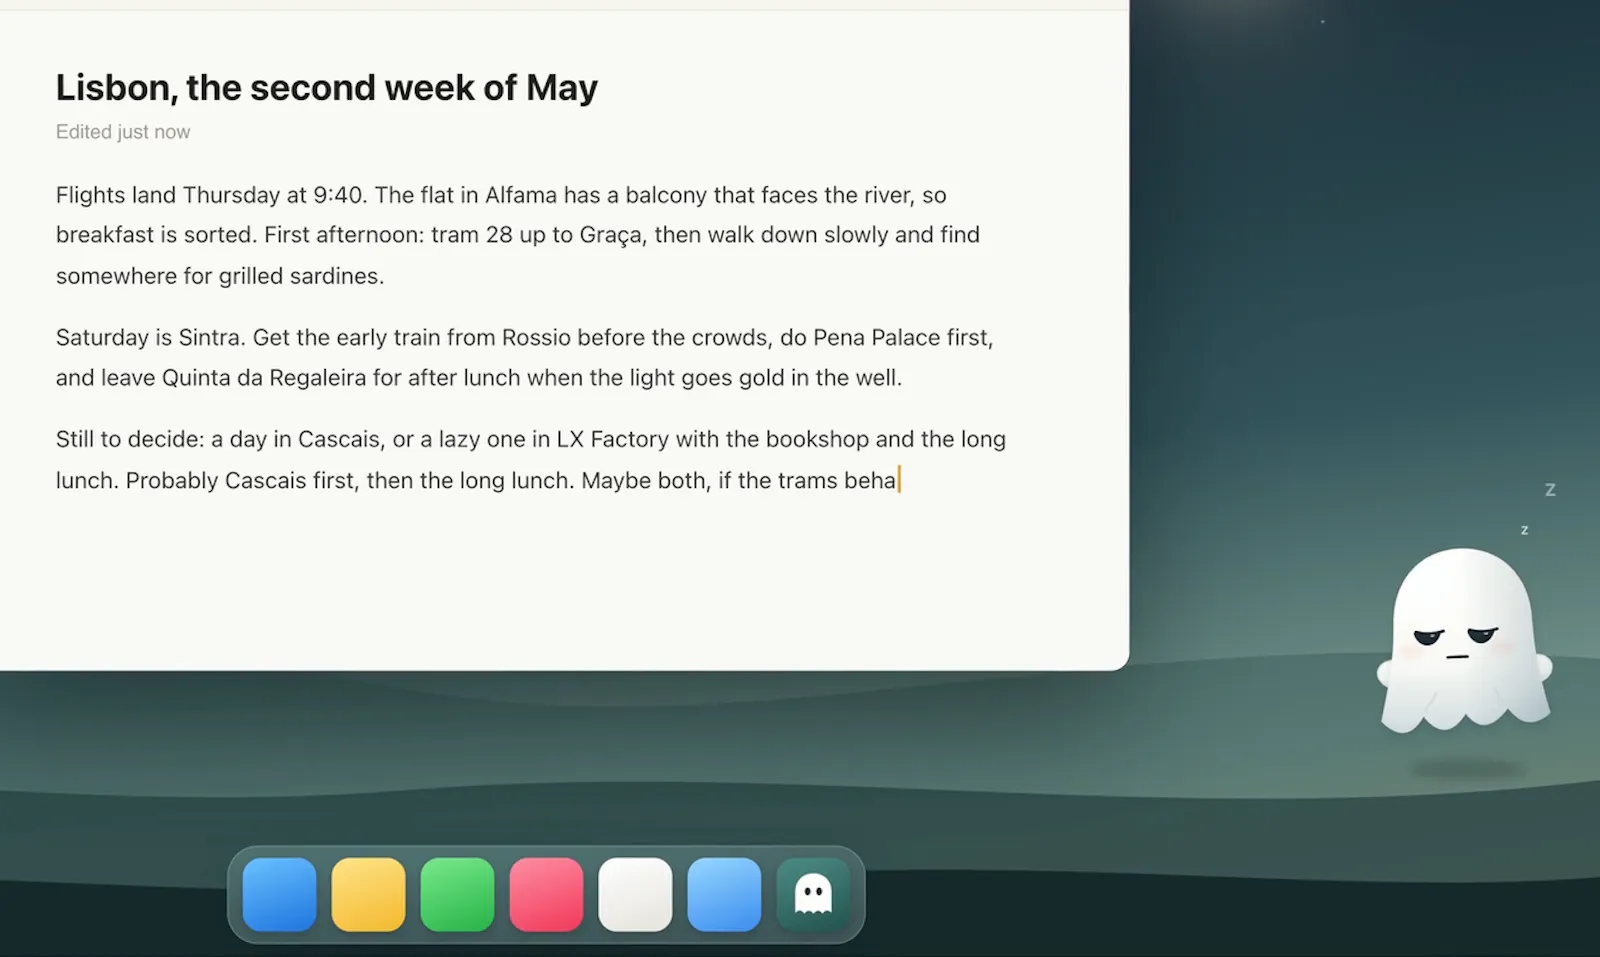The width and height of the screenshot is (1600, 957).
Task: Click the note title "Lisbon, the second week of May"
Action: [x=326, y=88]
